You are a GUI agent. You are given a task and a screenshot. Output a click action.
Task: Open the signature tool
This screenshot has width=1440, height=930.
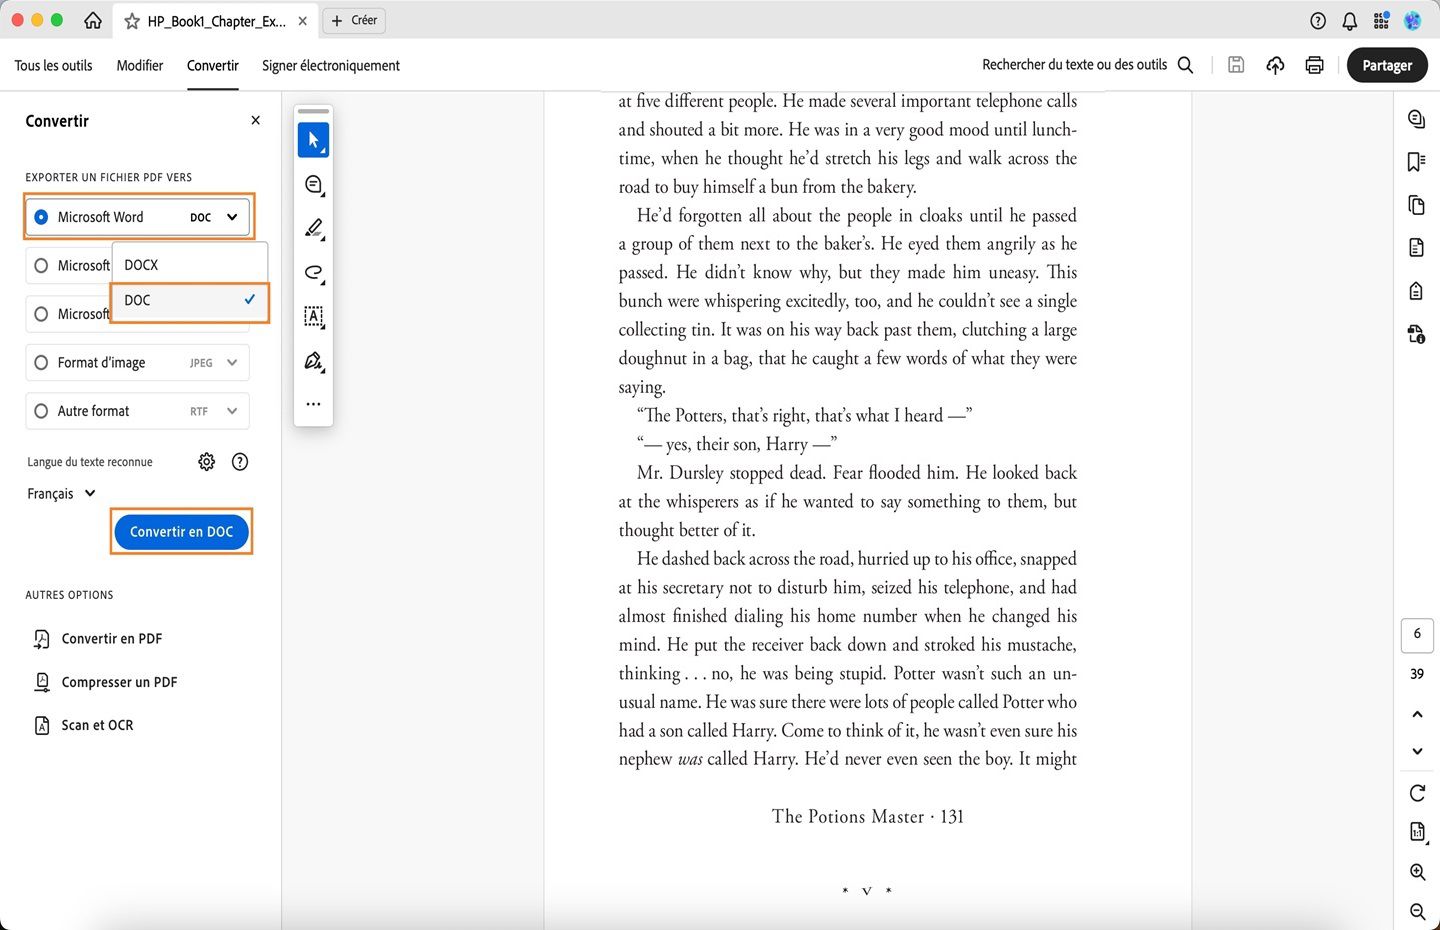[x=313, y=361]
